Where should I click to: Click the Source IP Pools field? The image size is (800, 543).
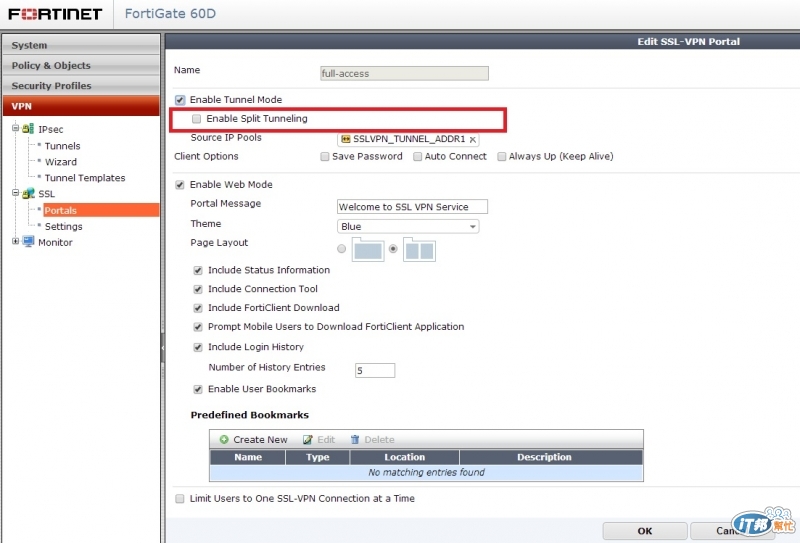(x=408, y=139)
